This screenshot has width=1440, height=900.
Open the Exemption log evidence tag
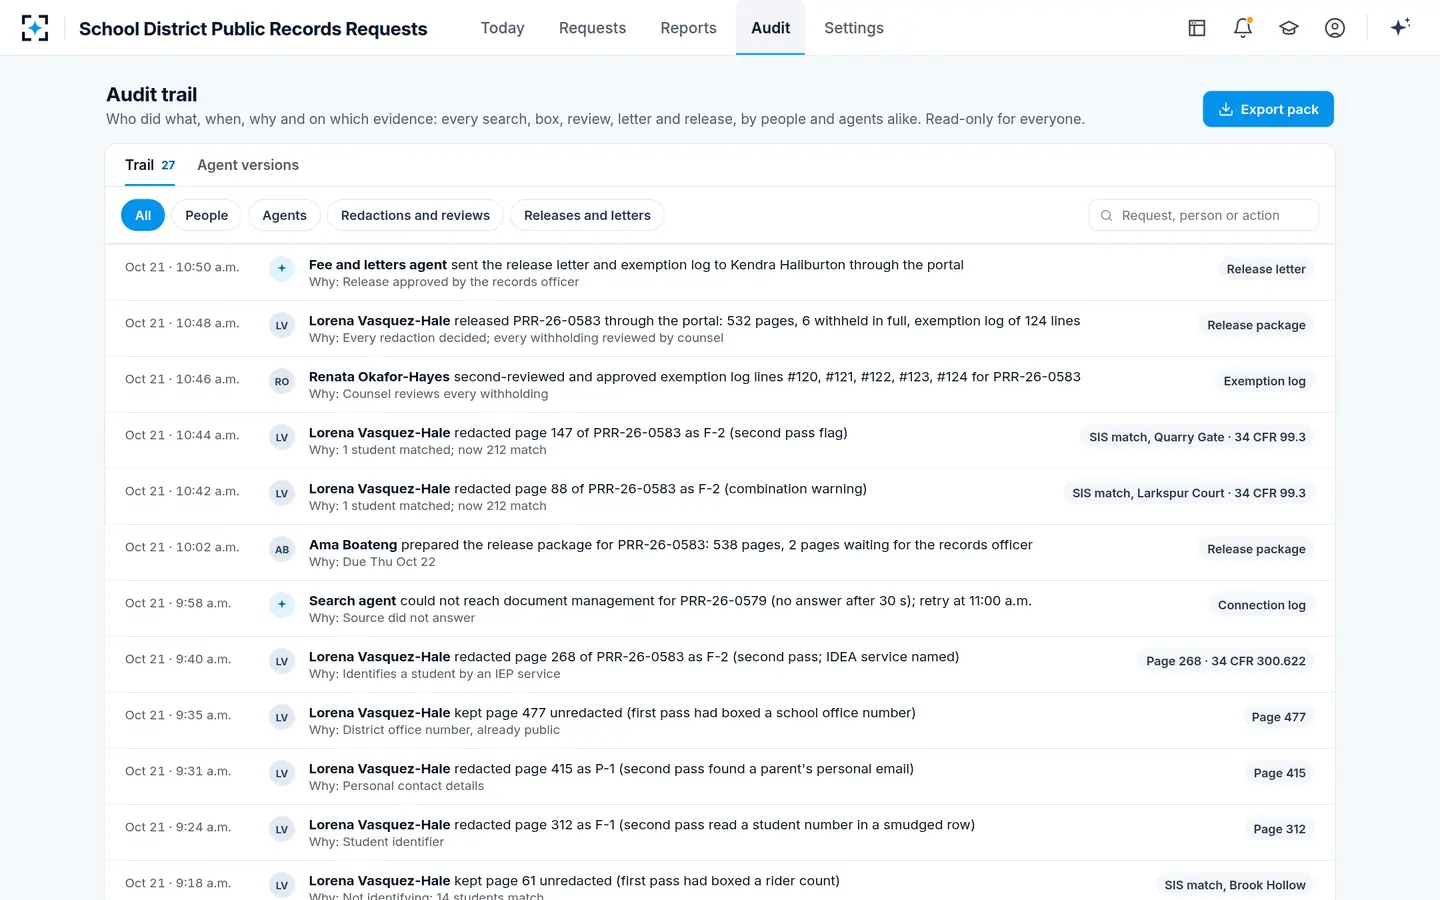[x=1264, y=381]
